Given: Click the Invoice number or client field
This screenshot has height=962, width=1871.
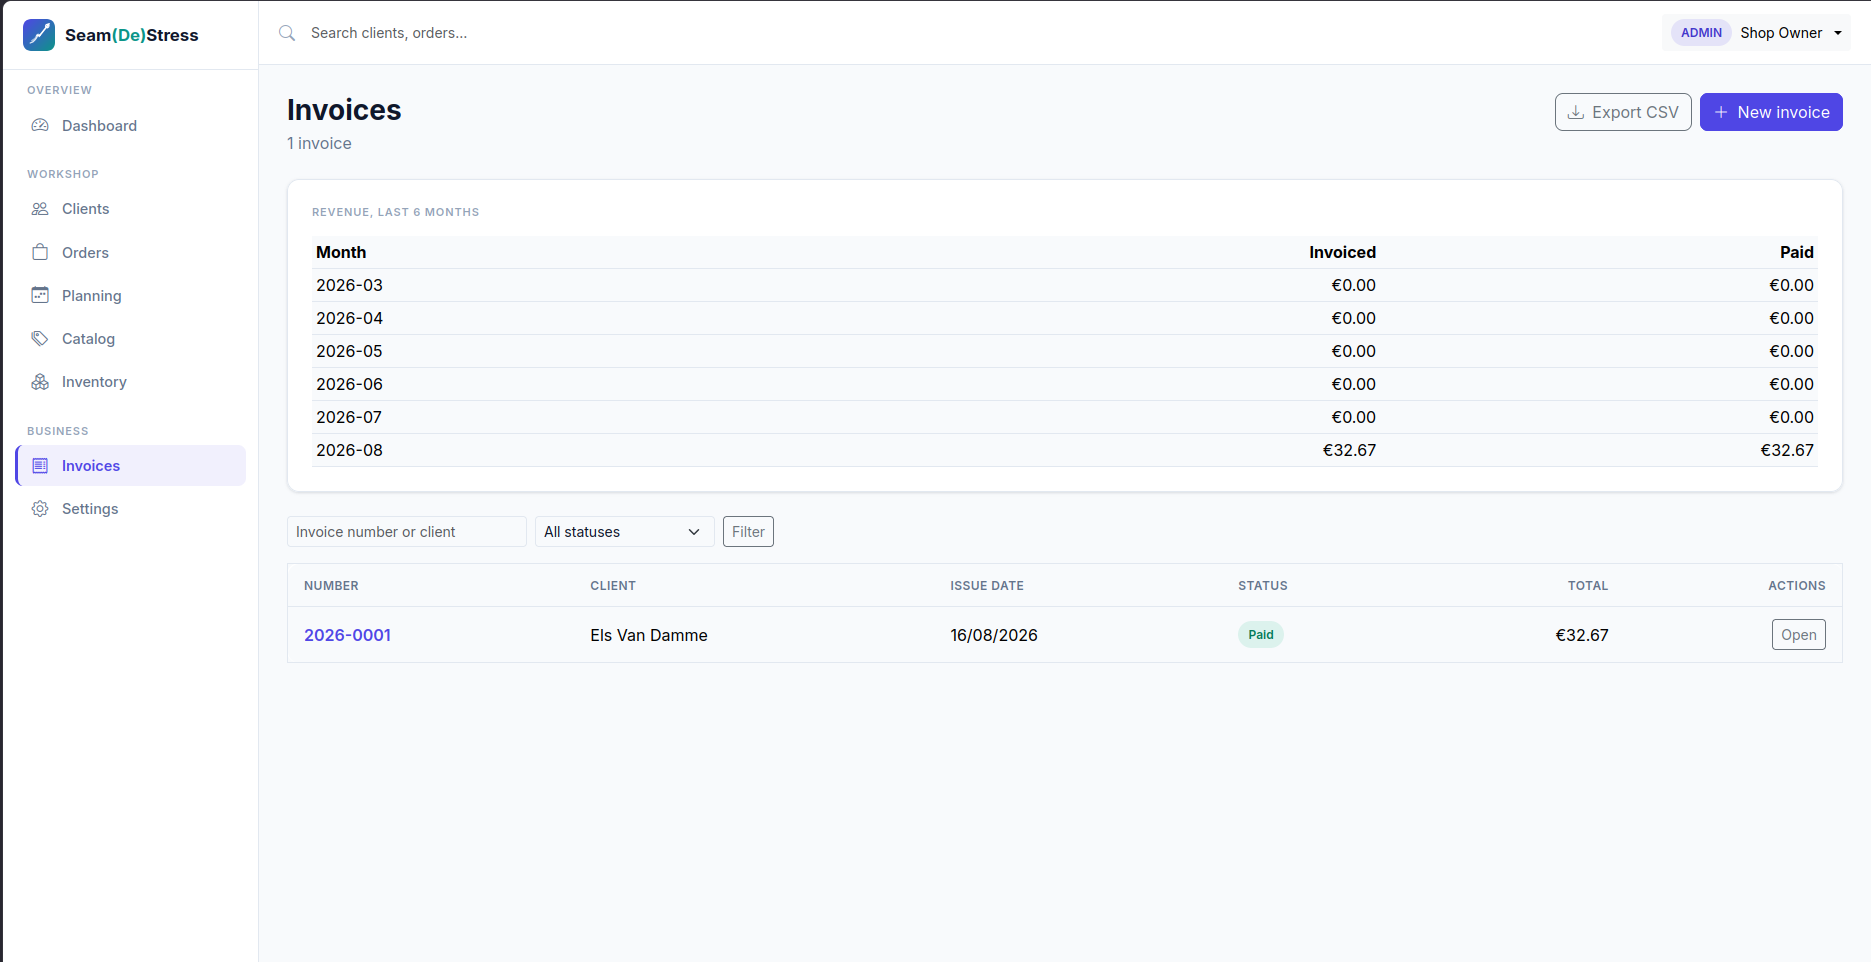Looking at the screenshot, I should click(406, 532).
